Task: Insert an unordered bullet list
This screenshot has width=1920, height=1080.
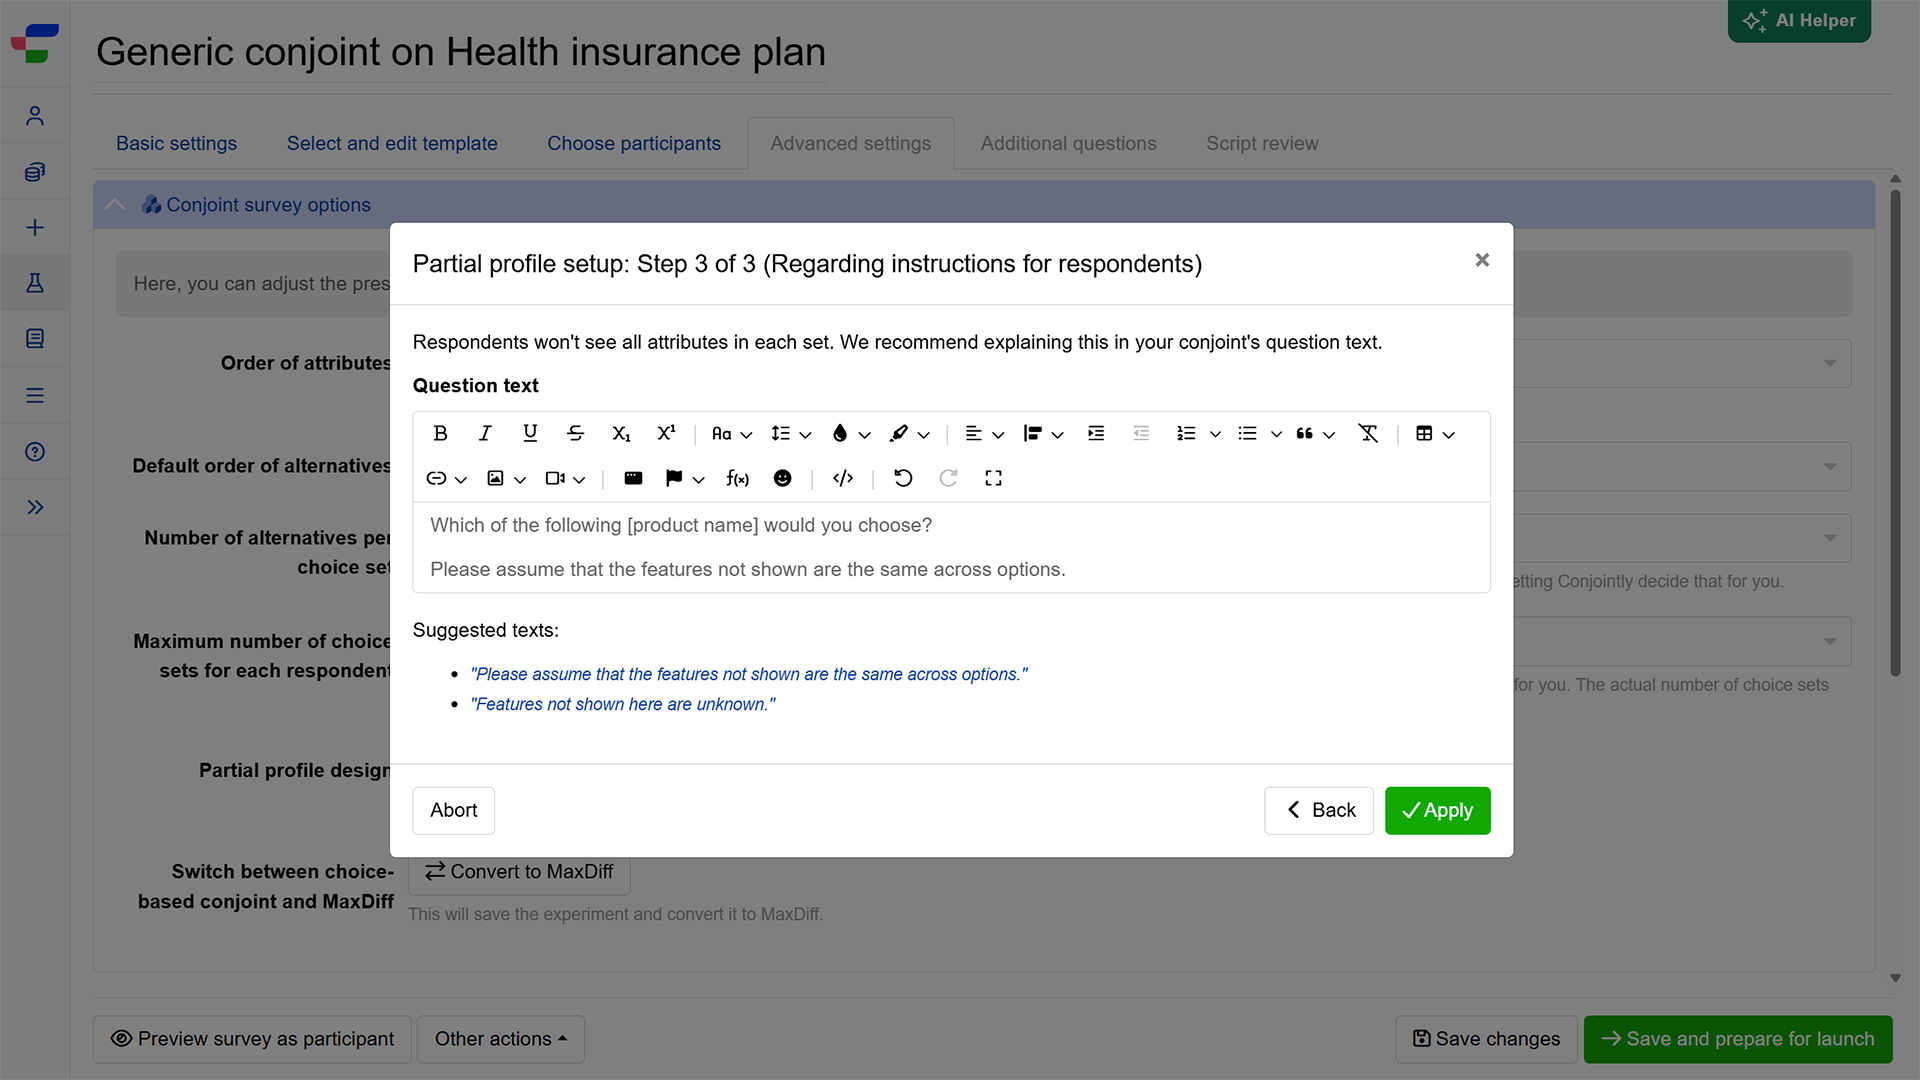Action: tap(1247, 433)
